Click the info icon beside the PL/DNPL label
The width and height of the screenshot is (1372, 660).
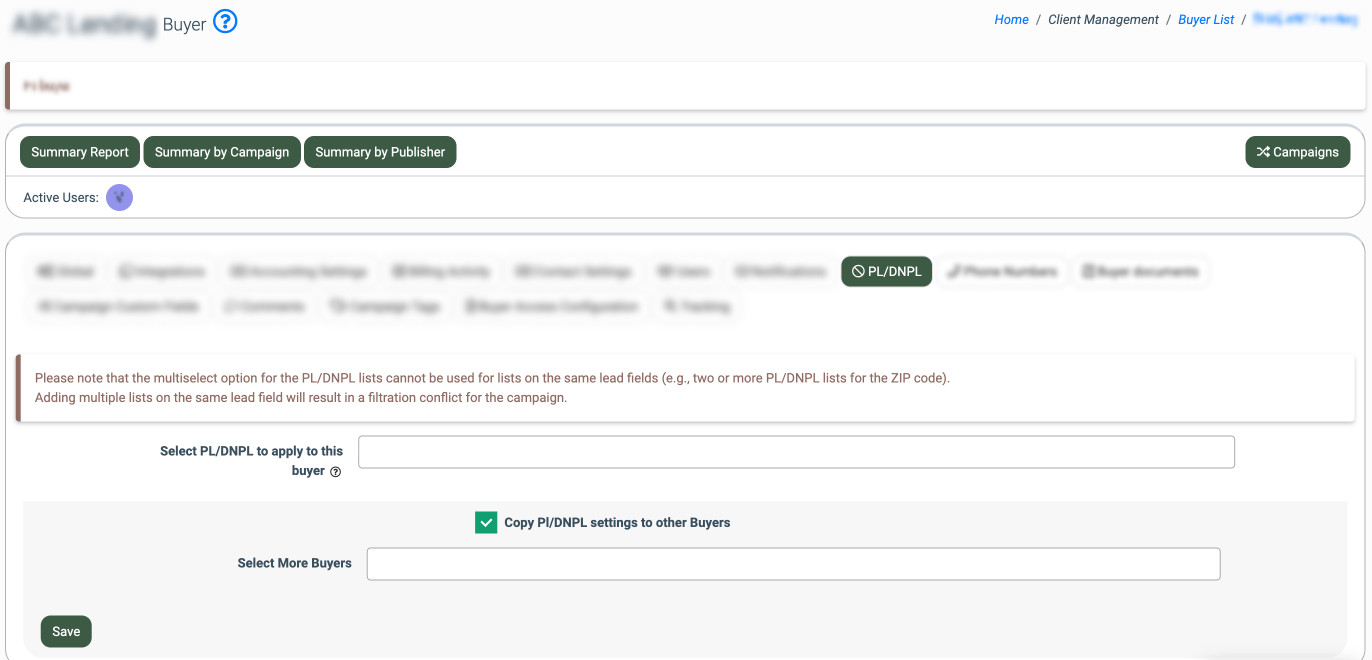click(335, 472)
